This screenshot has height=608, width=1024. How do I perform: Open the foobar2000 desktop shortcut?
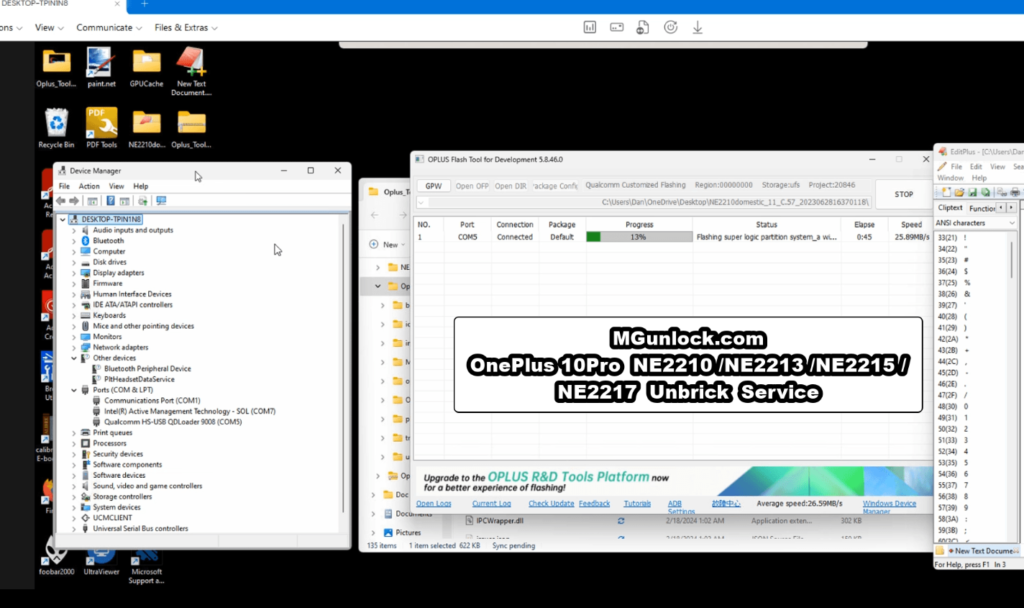click(x=56, y=558)
